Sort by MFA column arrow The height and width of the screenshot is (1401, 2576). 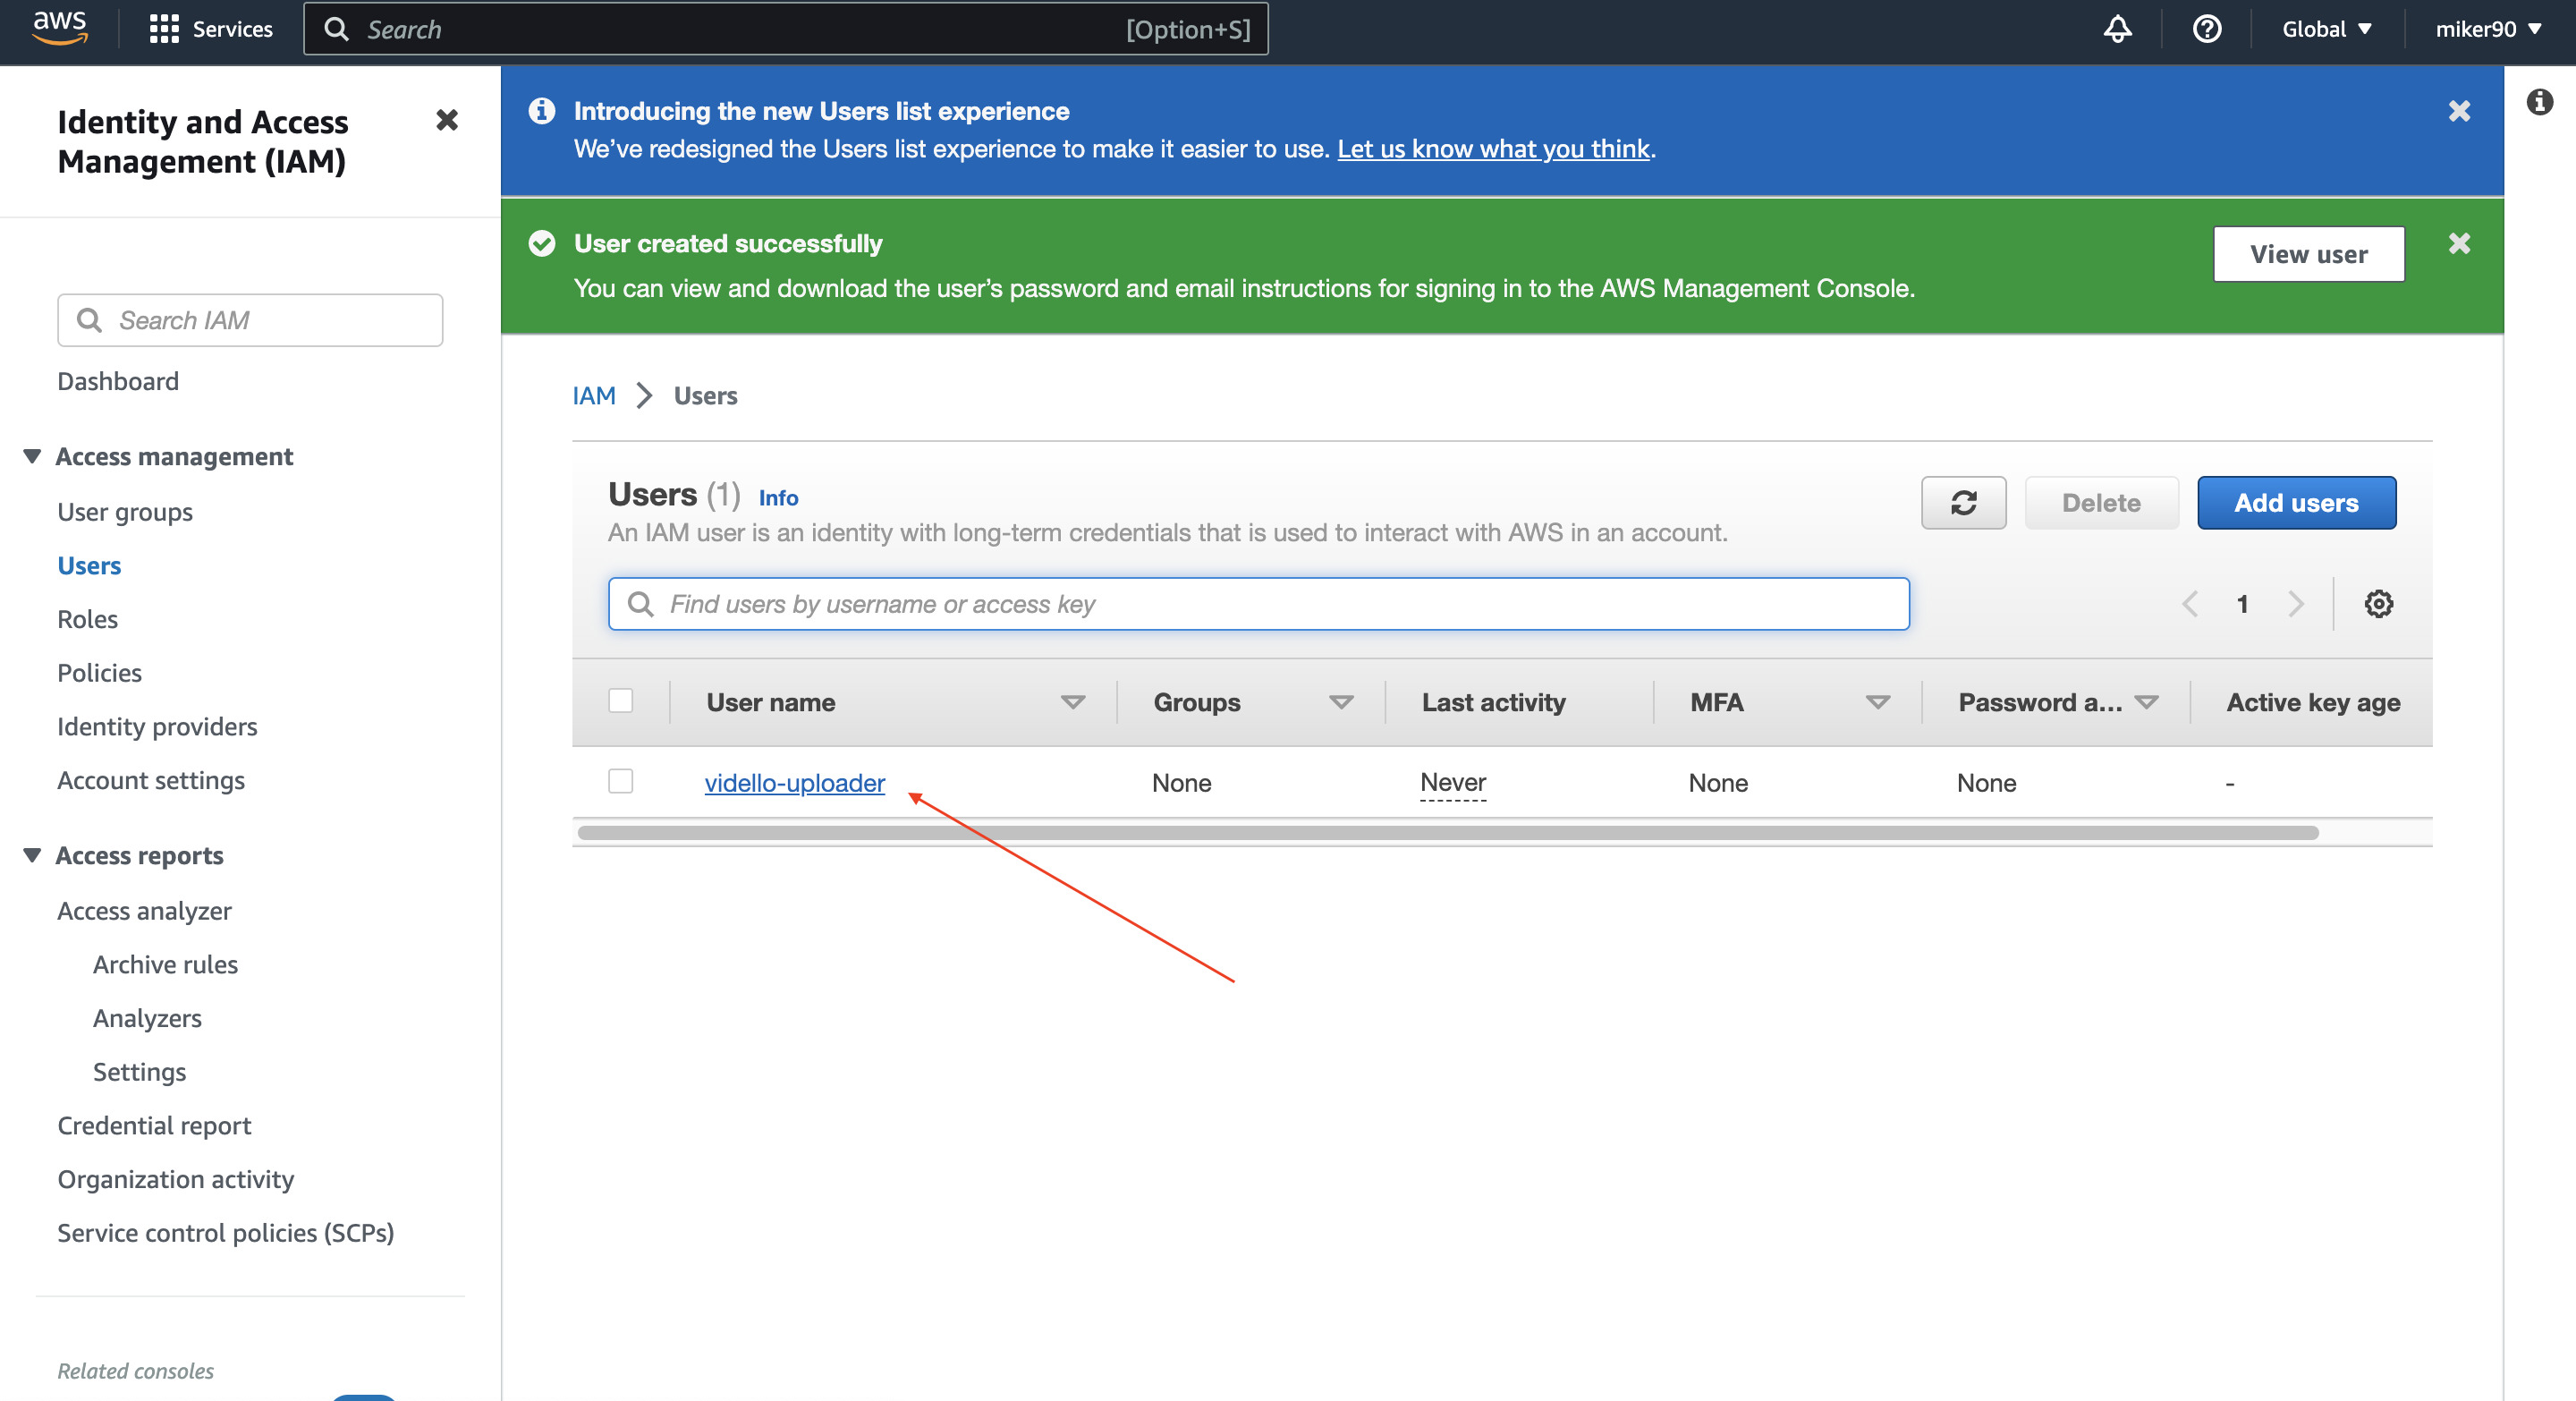pos(1878,702)
